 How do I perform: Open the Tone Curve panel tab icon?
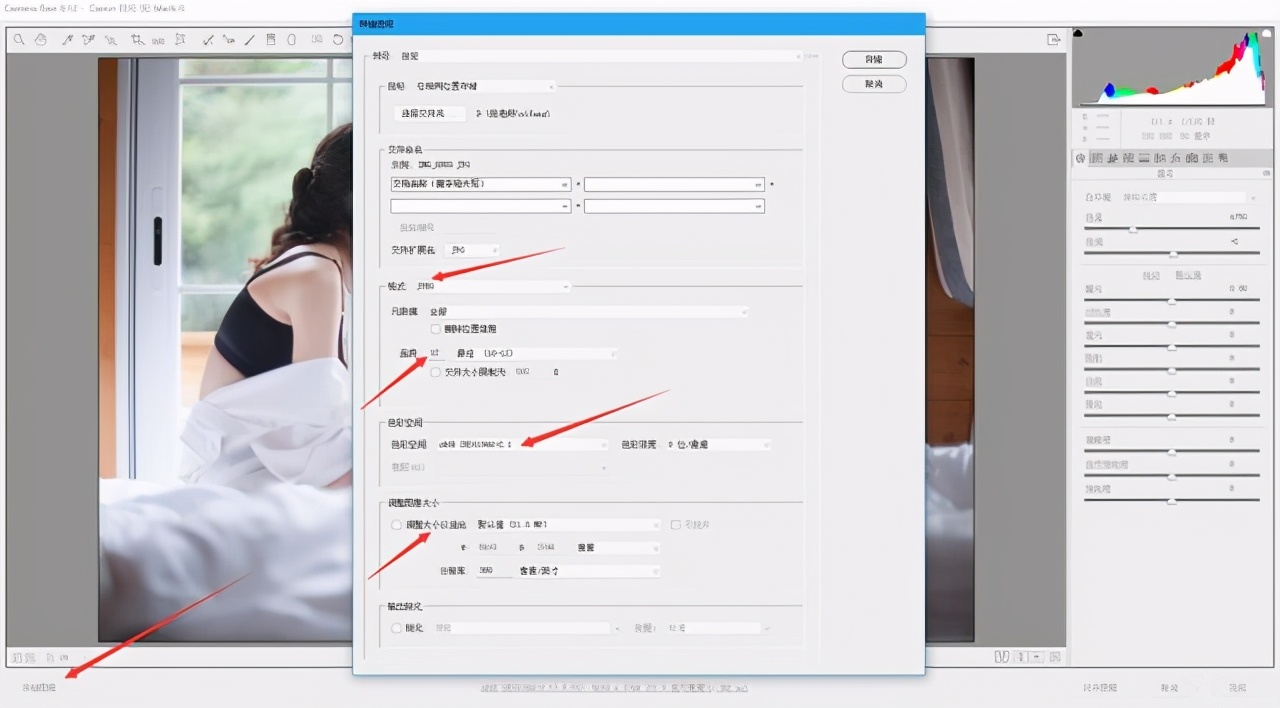pyautogui.click(x=1097, y=158)
